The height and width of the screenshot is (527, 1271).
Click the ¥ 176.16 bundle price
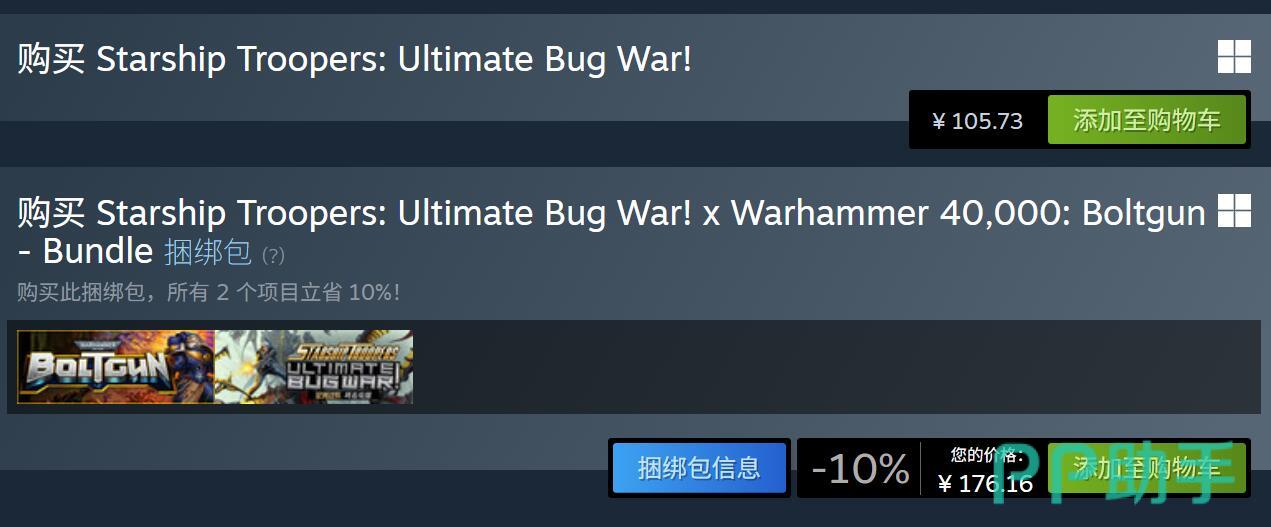[985, 484]
